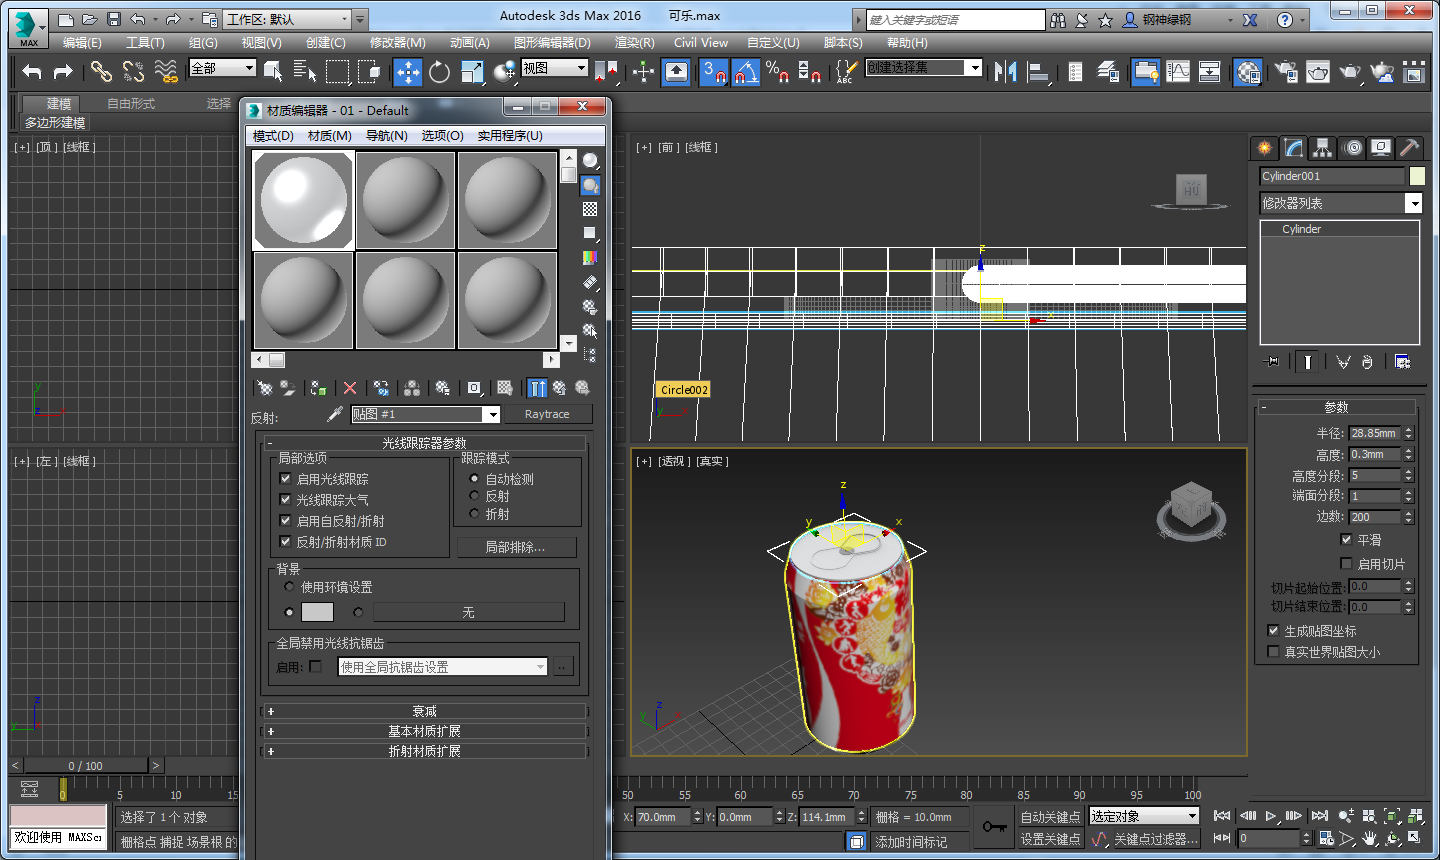This screenshot has width=1440, height=860.
Task: Toggle 平滑 checkbox in parameters
Action: pos(1346,539)
